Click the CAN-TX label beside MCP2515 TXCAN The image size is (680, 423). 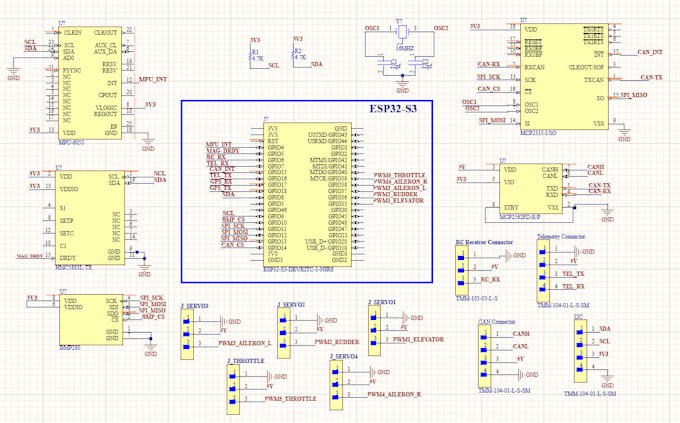[x=651, y=78]
